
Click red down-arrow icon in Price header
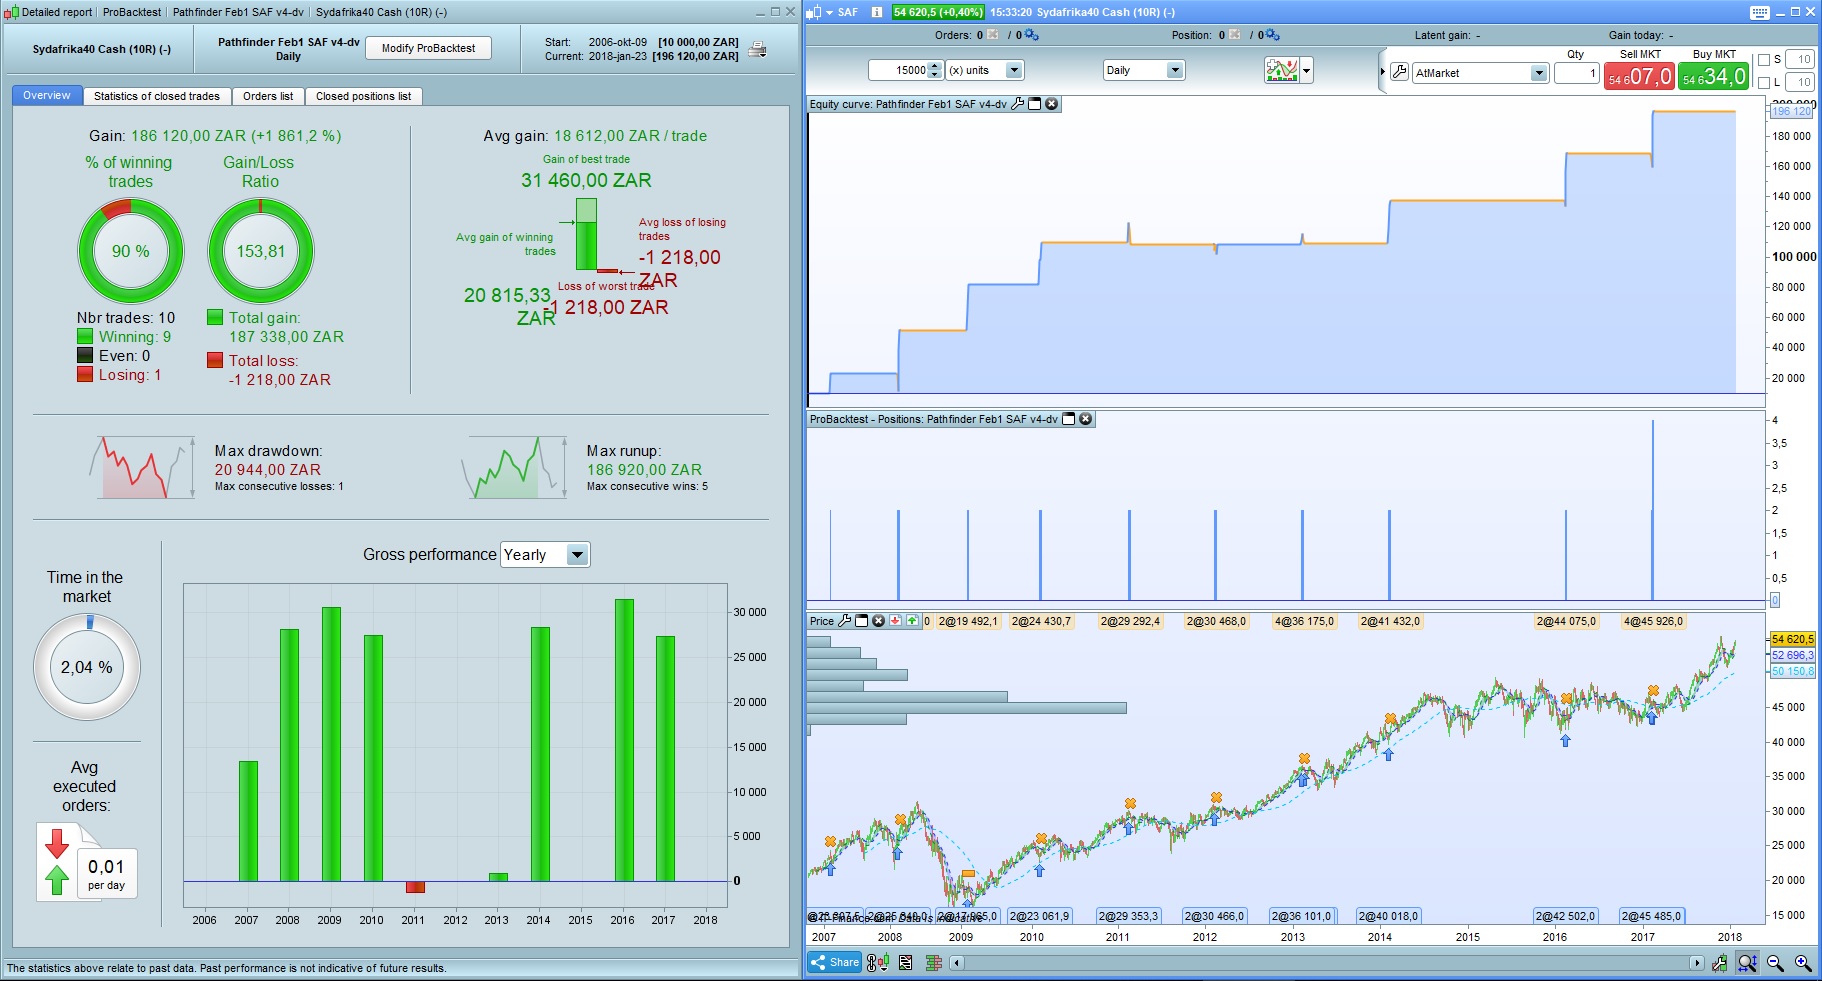point(896,621)
